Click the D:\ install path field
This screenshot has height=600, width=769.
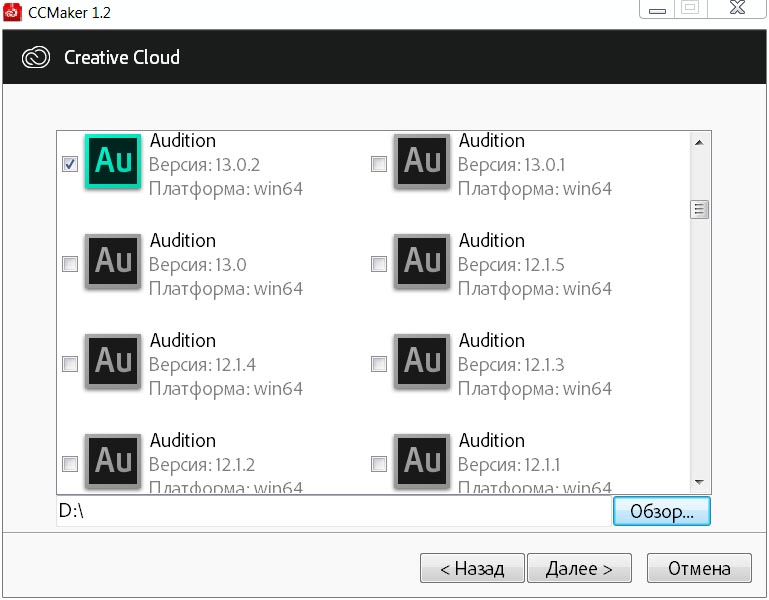(x=334, y=511)
